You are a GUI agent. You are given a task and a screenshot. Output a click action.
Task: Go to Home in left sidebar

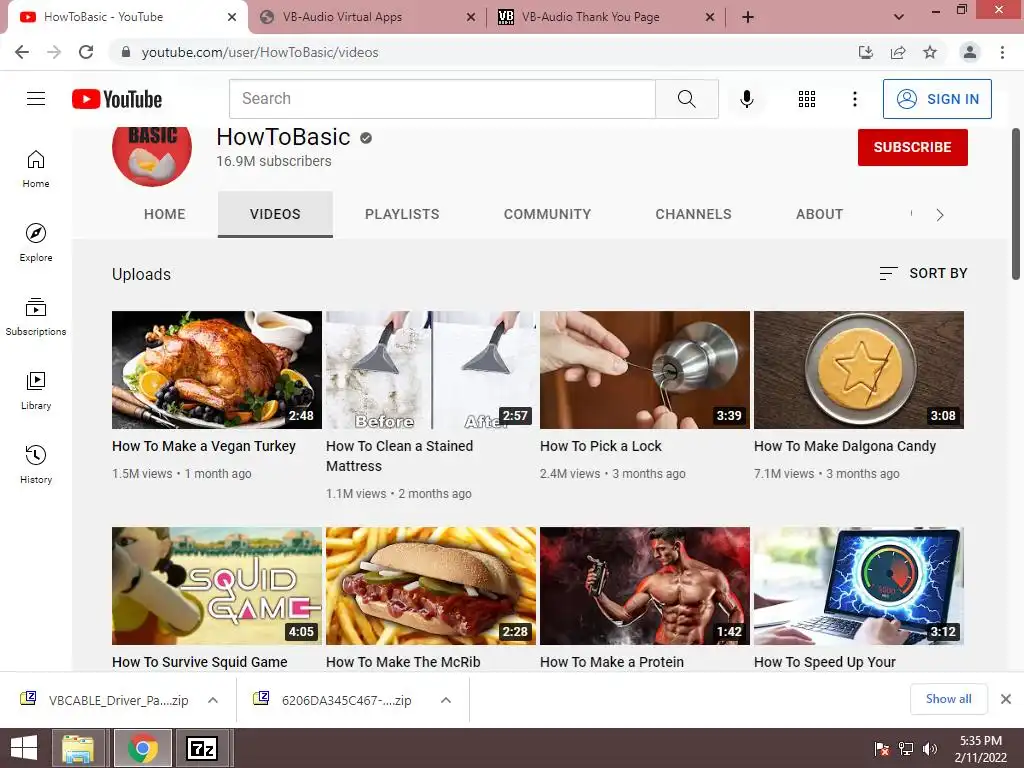point(36,169)
